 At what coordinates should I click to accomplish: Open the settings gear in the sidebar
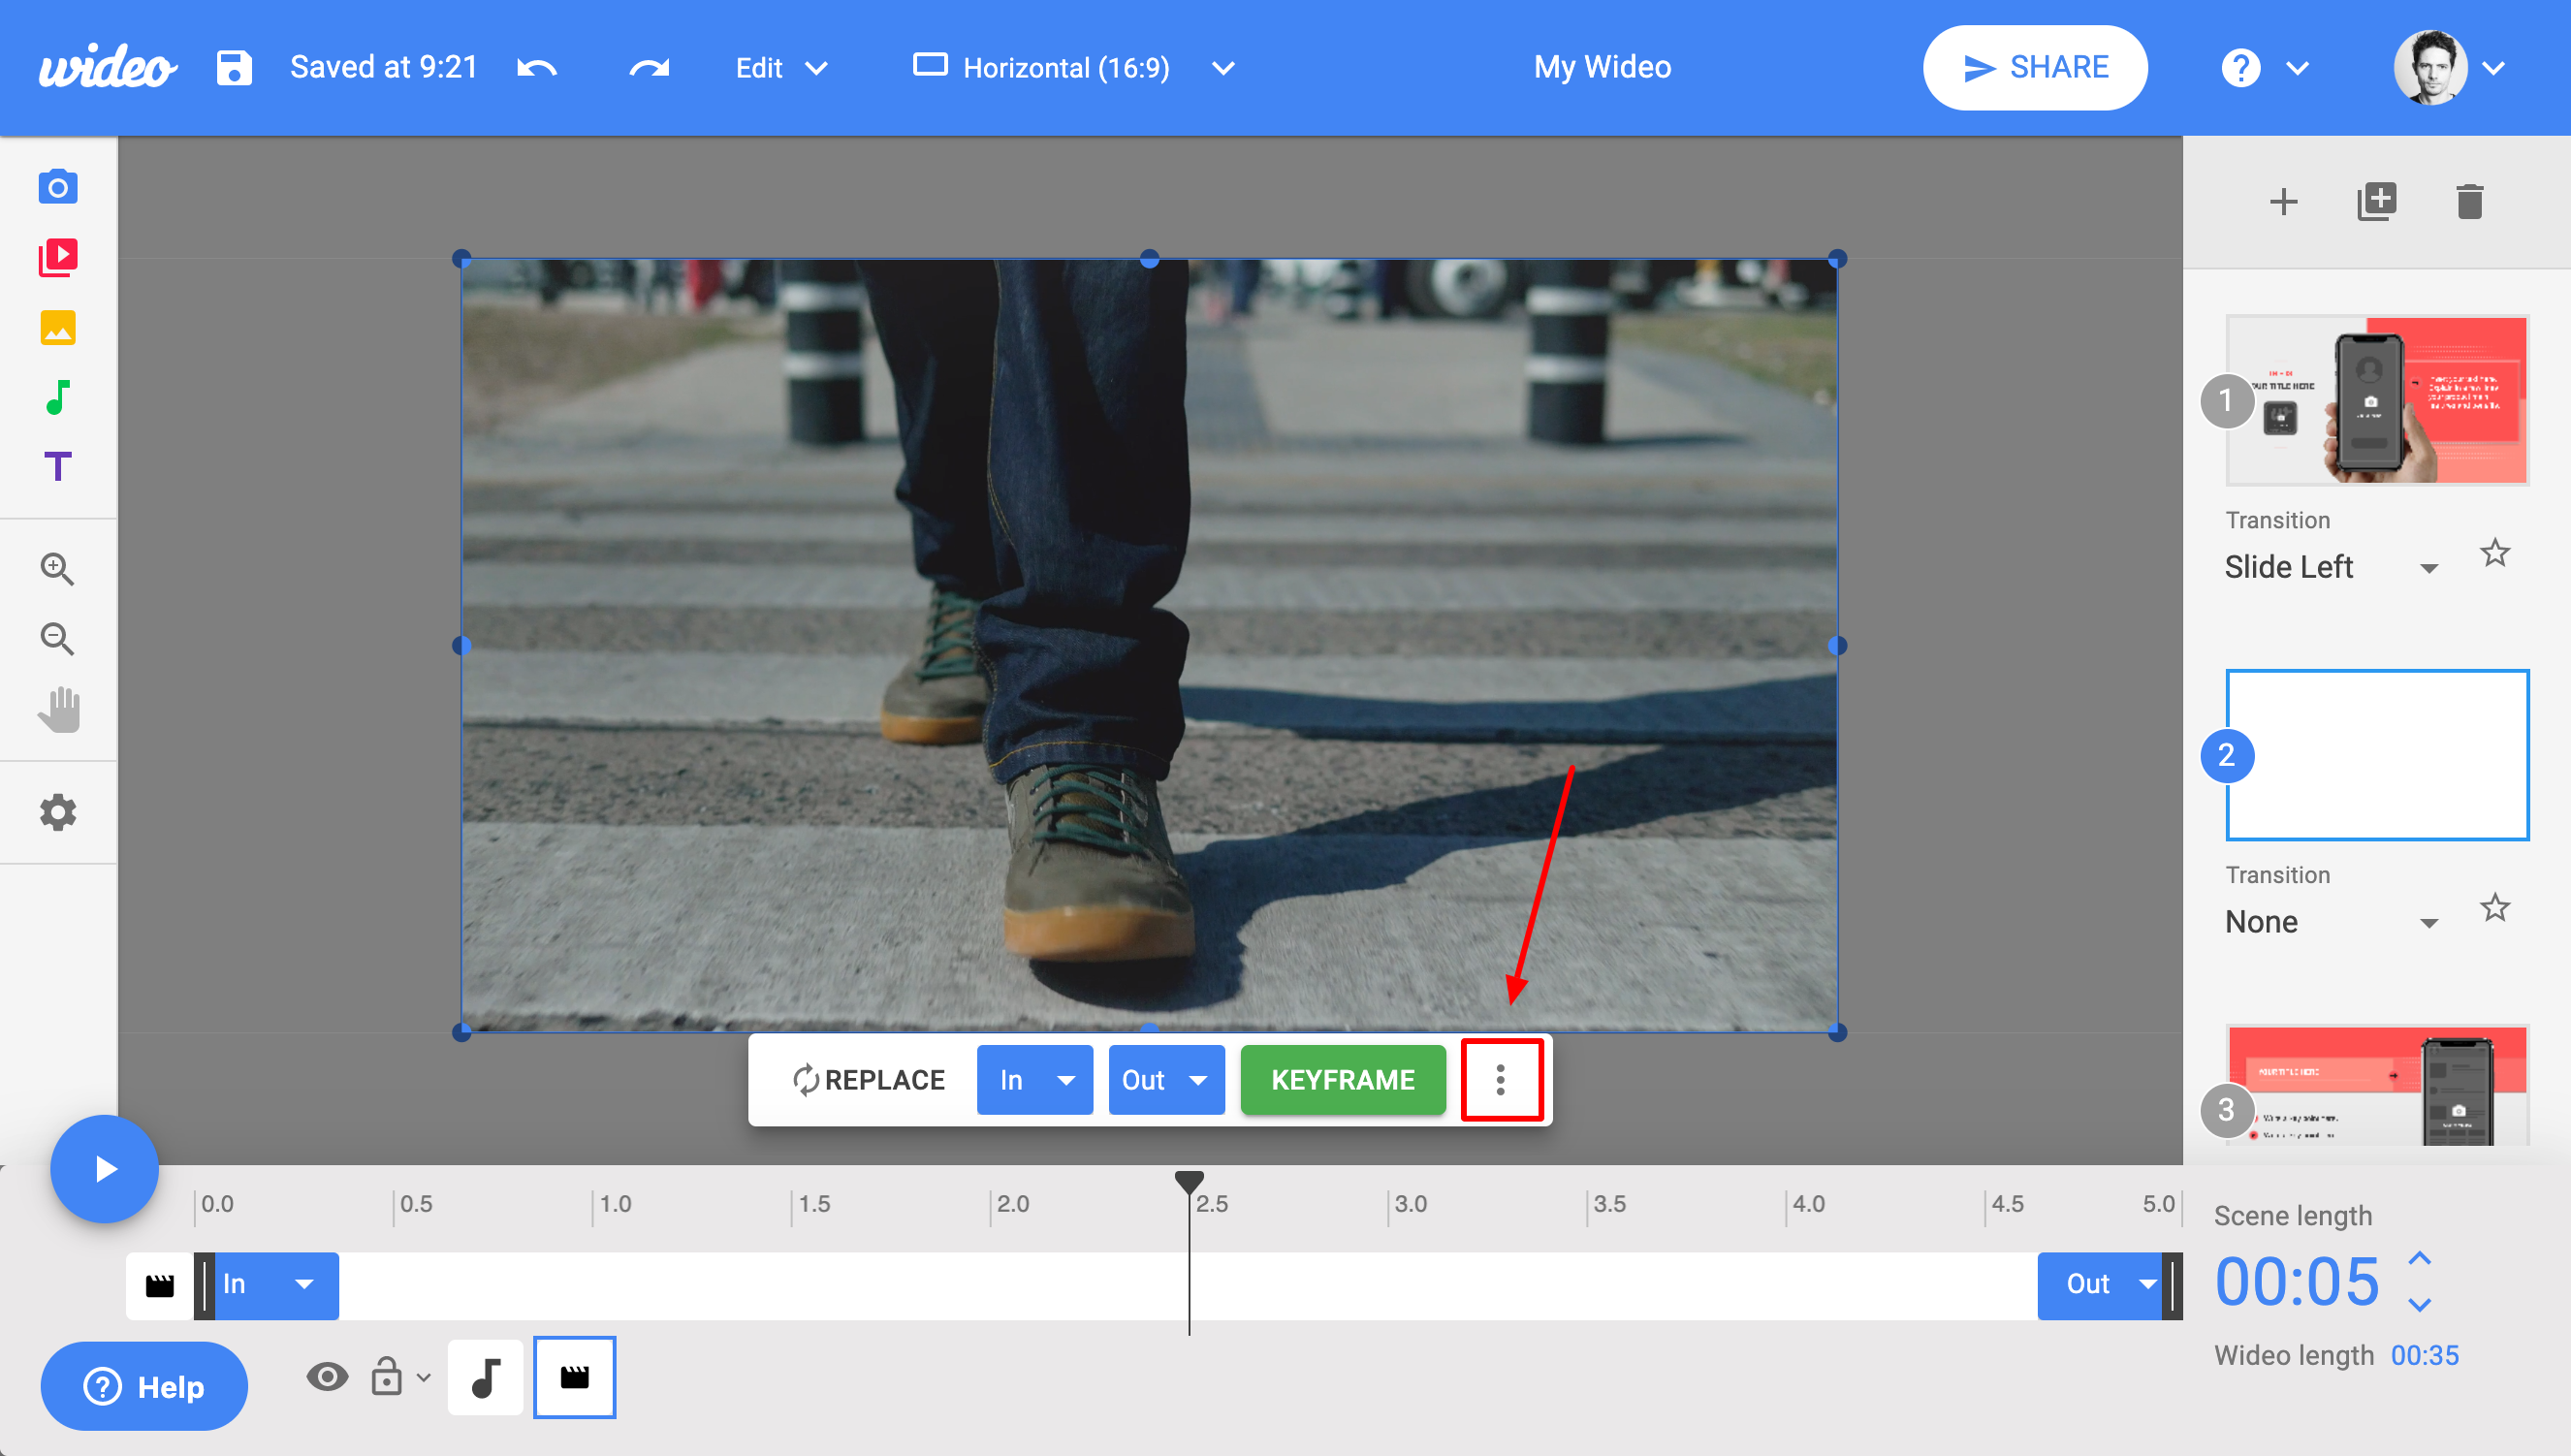[x=58, y=812]
